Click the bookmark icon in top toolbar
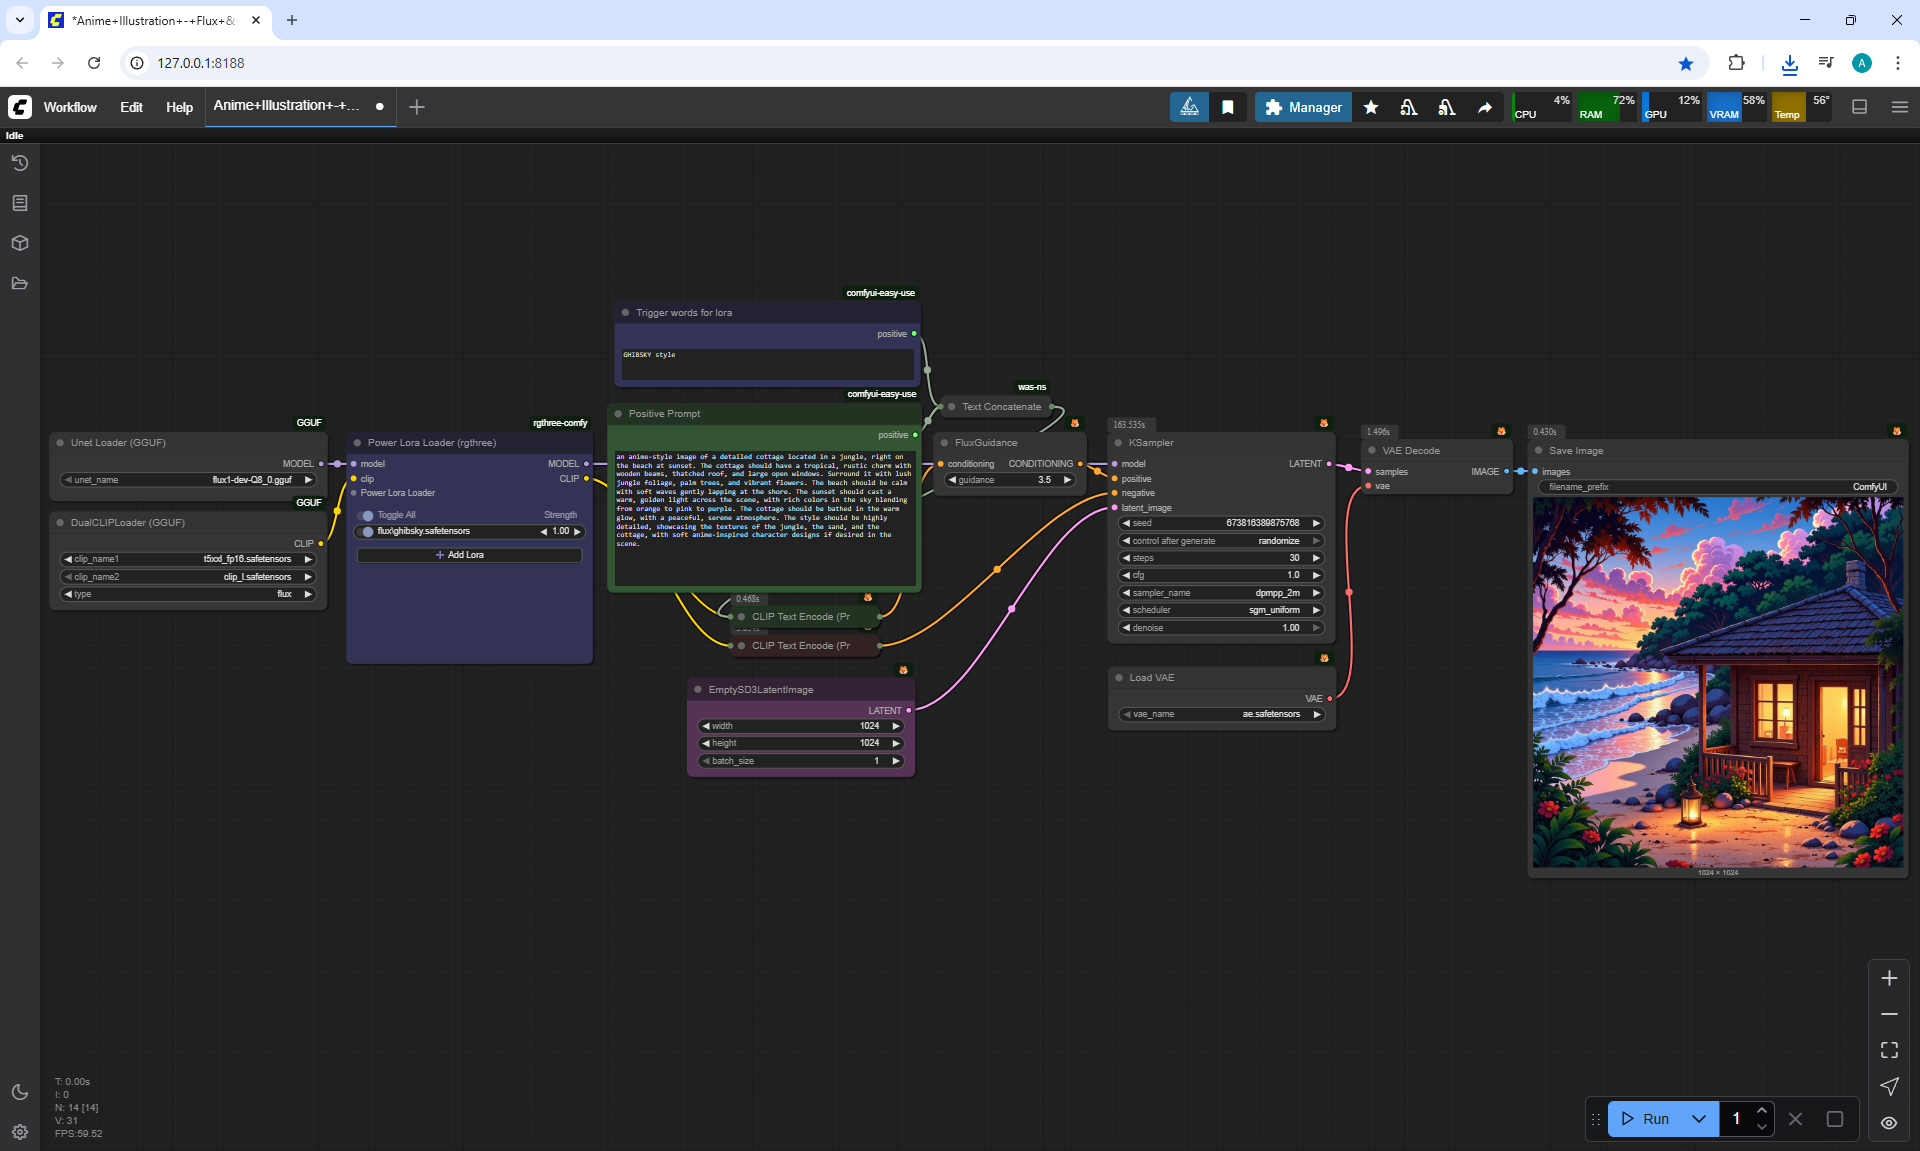 coord(1227,107)
